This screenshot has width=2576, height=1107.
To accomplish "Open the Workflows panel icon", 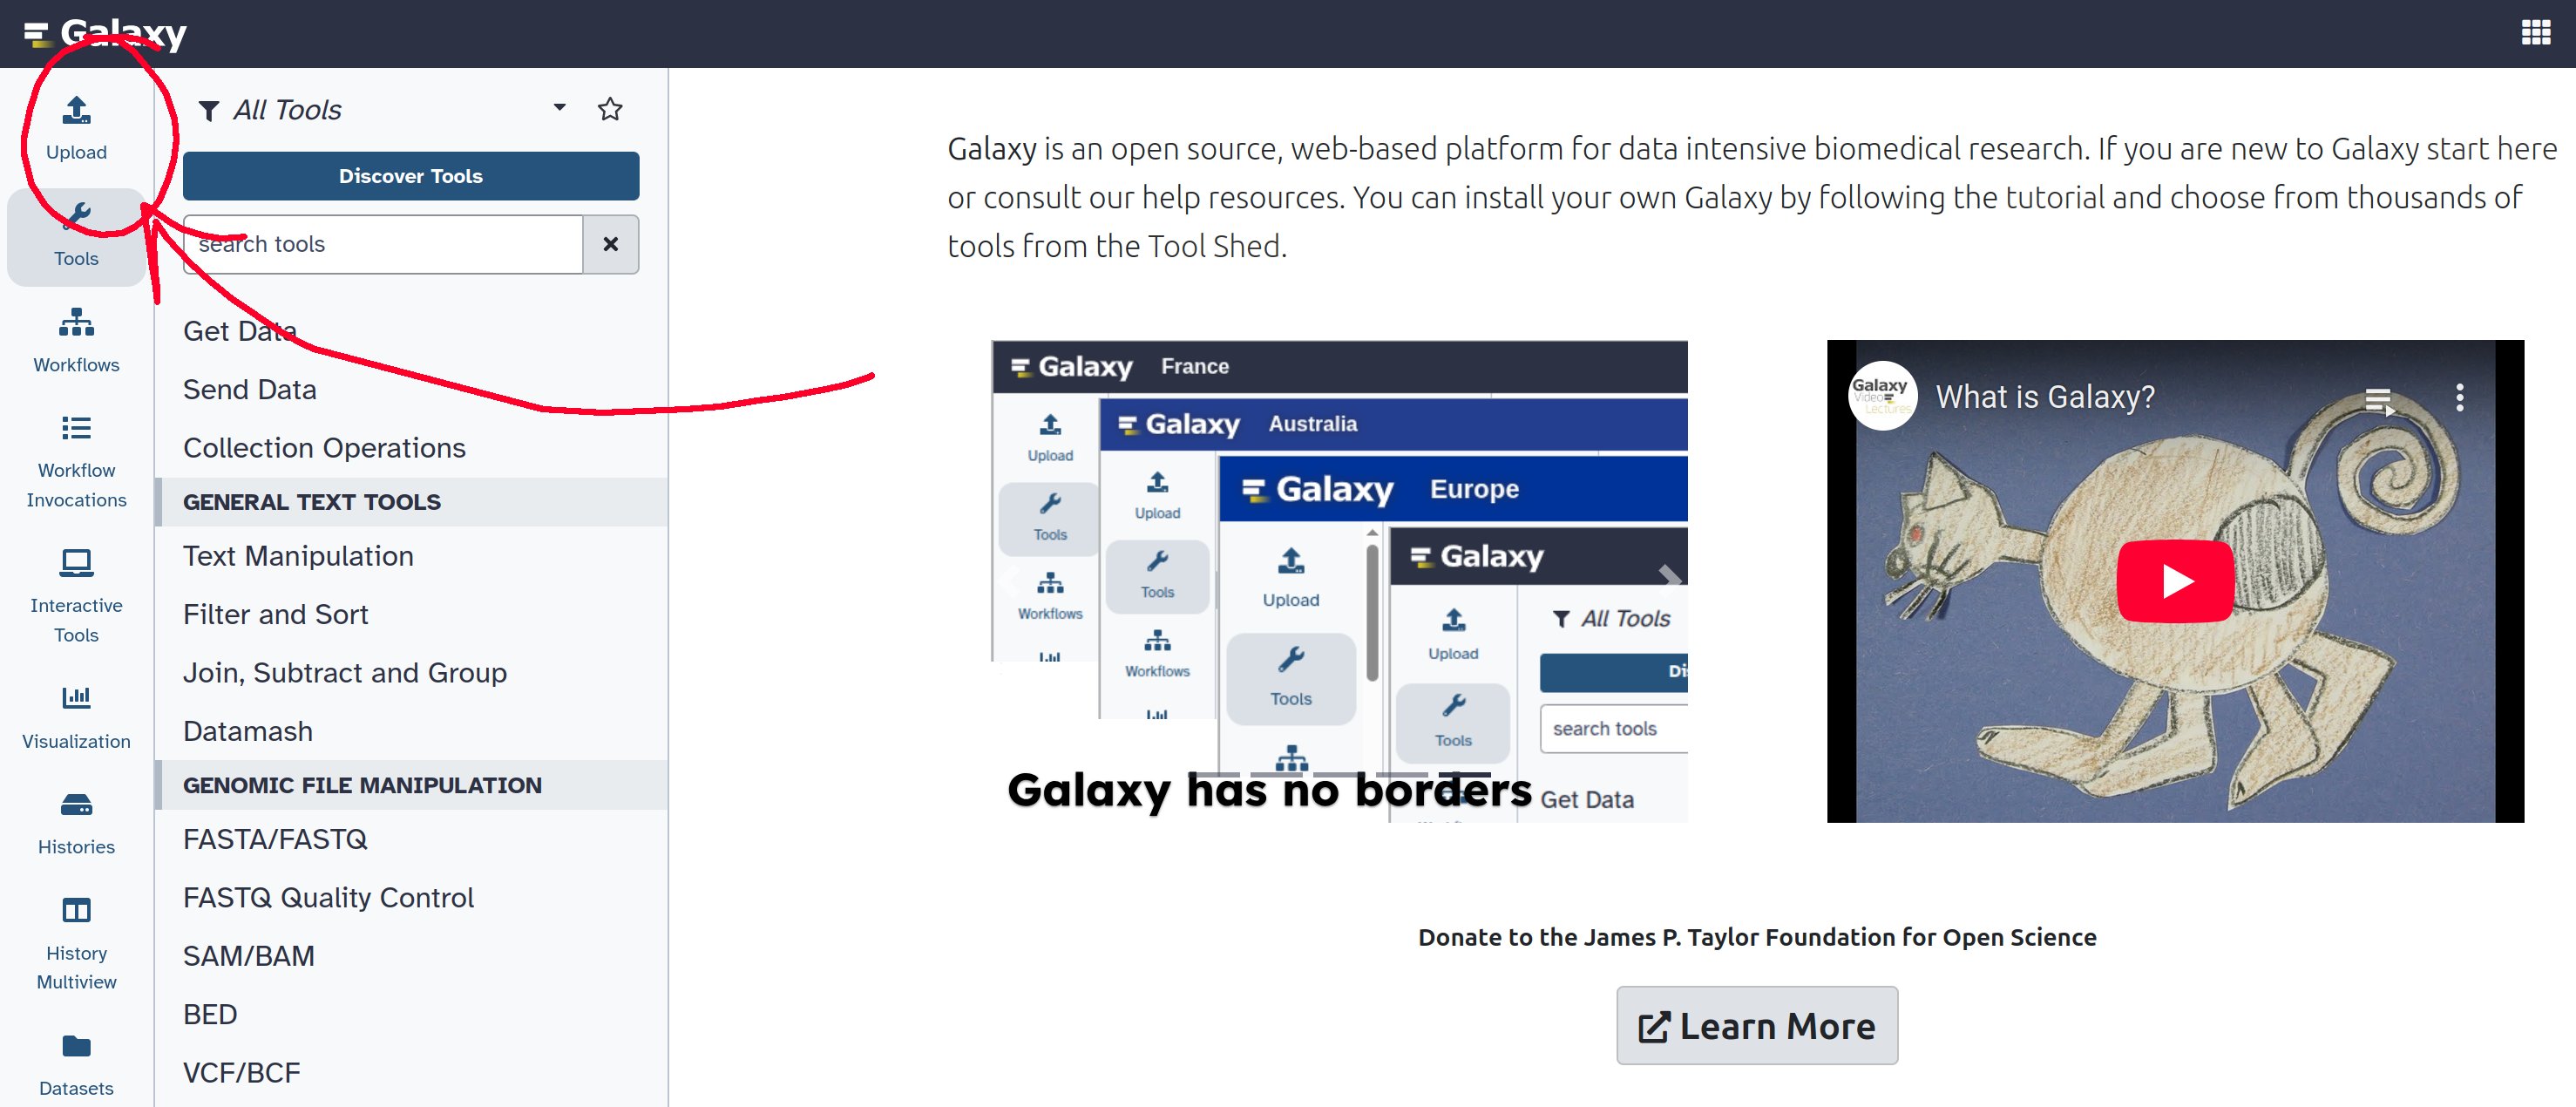I will point(76,322).
